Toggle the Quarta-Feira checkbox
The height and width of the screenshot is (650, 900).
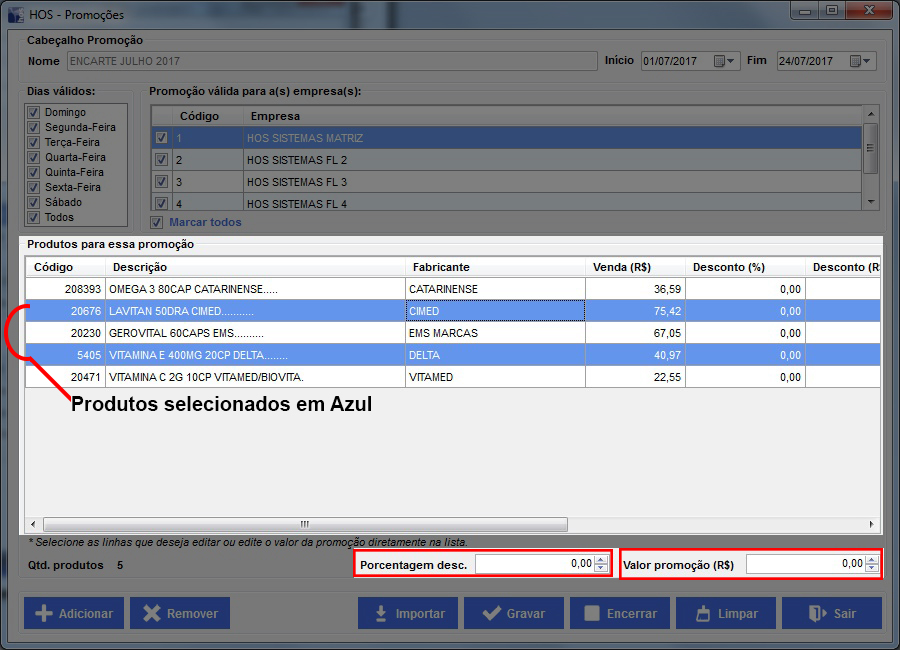coord(33,157)
